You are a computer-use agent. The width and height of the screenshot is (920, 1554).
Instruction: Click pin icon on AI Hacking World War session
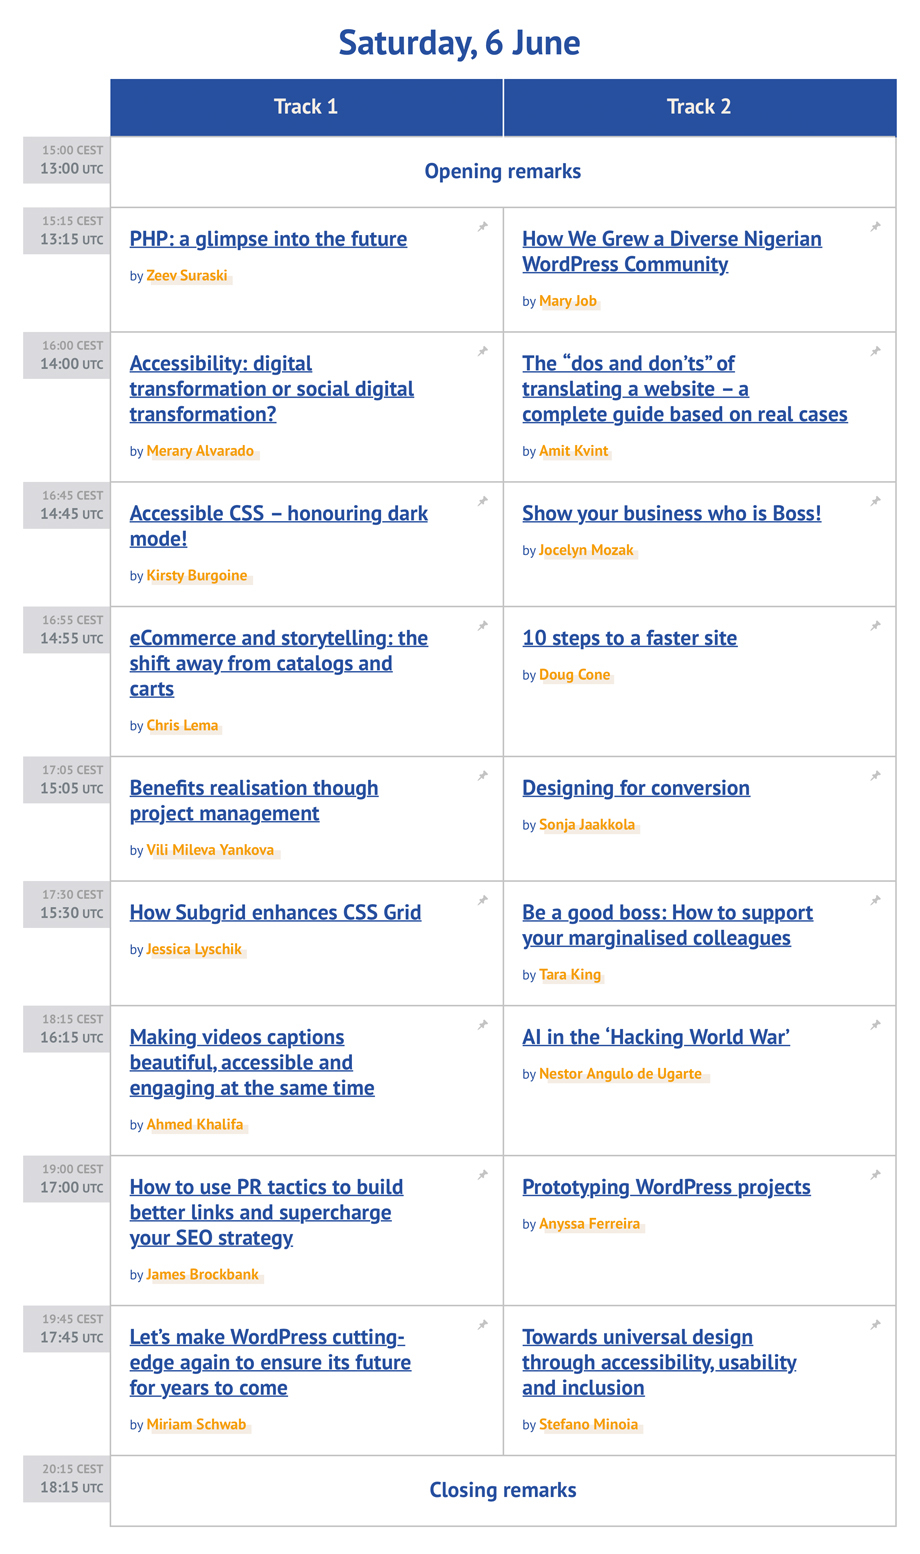point(876,1025)
